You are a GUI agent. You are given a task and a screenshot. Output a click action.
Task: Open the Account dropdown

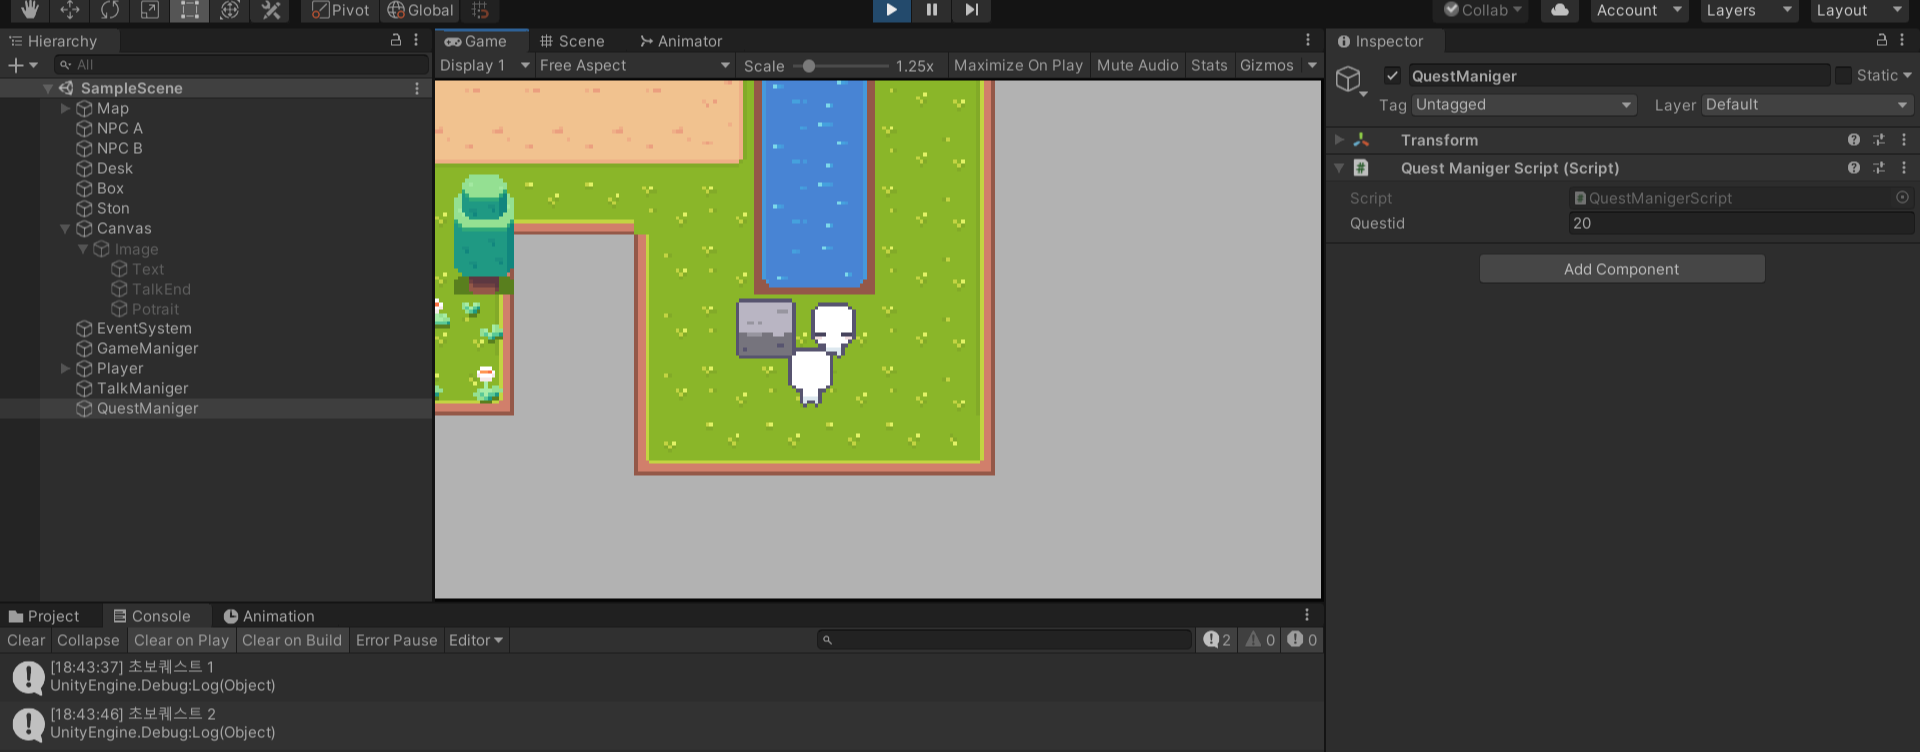[1639, 10]
